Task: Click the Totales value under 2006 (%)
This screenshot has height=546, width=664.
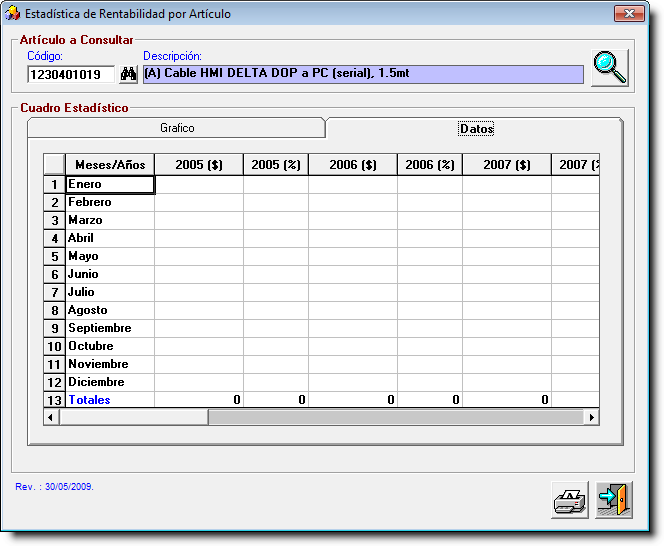Action: click(x=430, y=400)
